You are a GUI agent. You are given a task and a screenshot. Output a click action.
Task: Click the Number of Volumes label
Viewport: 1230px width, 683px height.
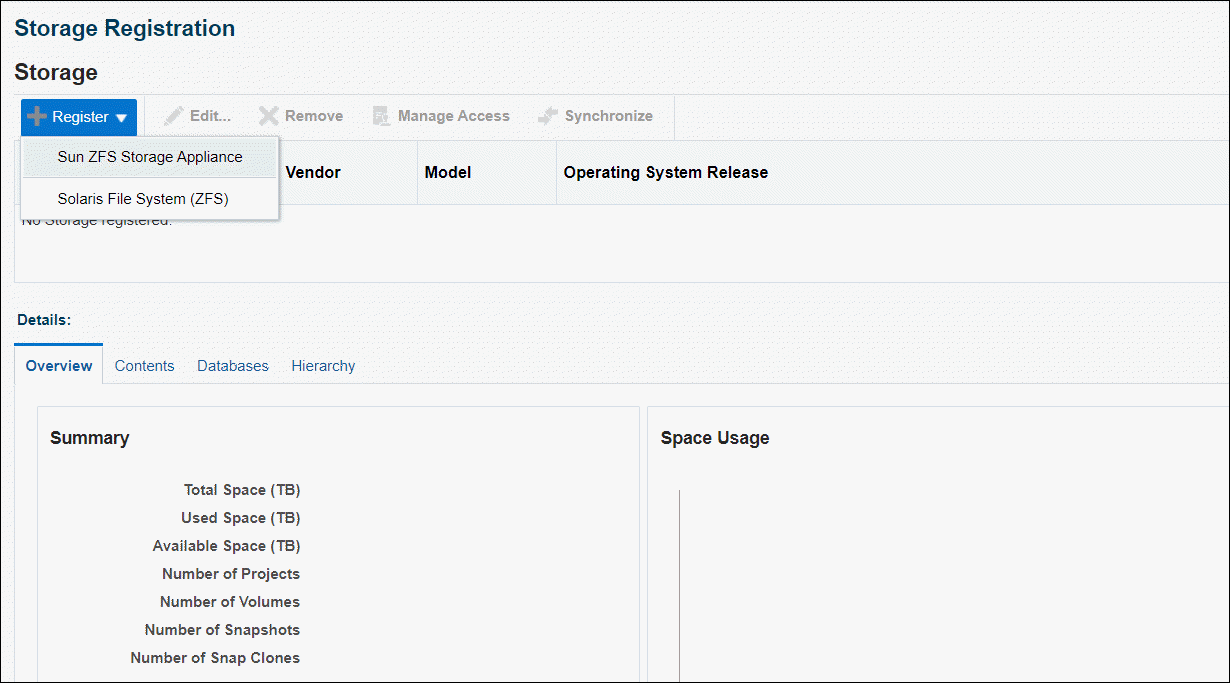(x=230, y=602)
